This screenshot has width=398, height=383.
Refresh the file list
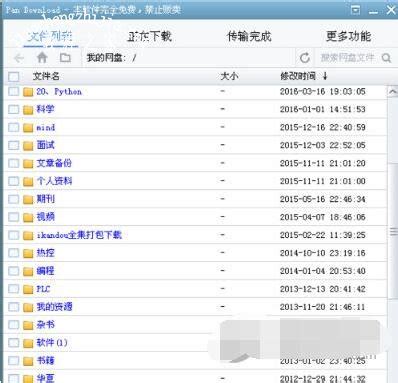point(305,58)
